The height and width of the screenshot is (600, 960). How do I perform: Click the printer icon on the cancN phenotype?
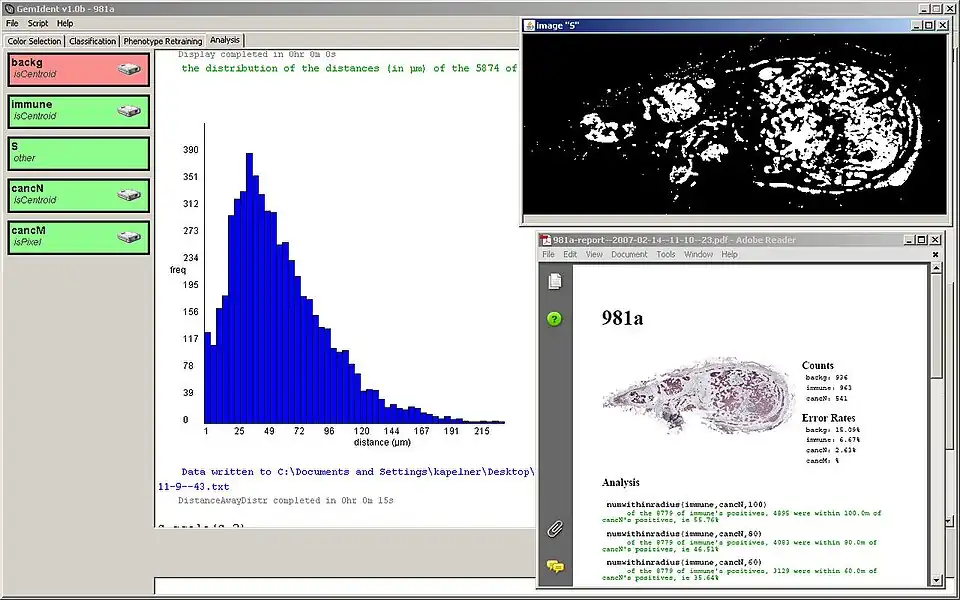tap(128, 194)
